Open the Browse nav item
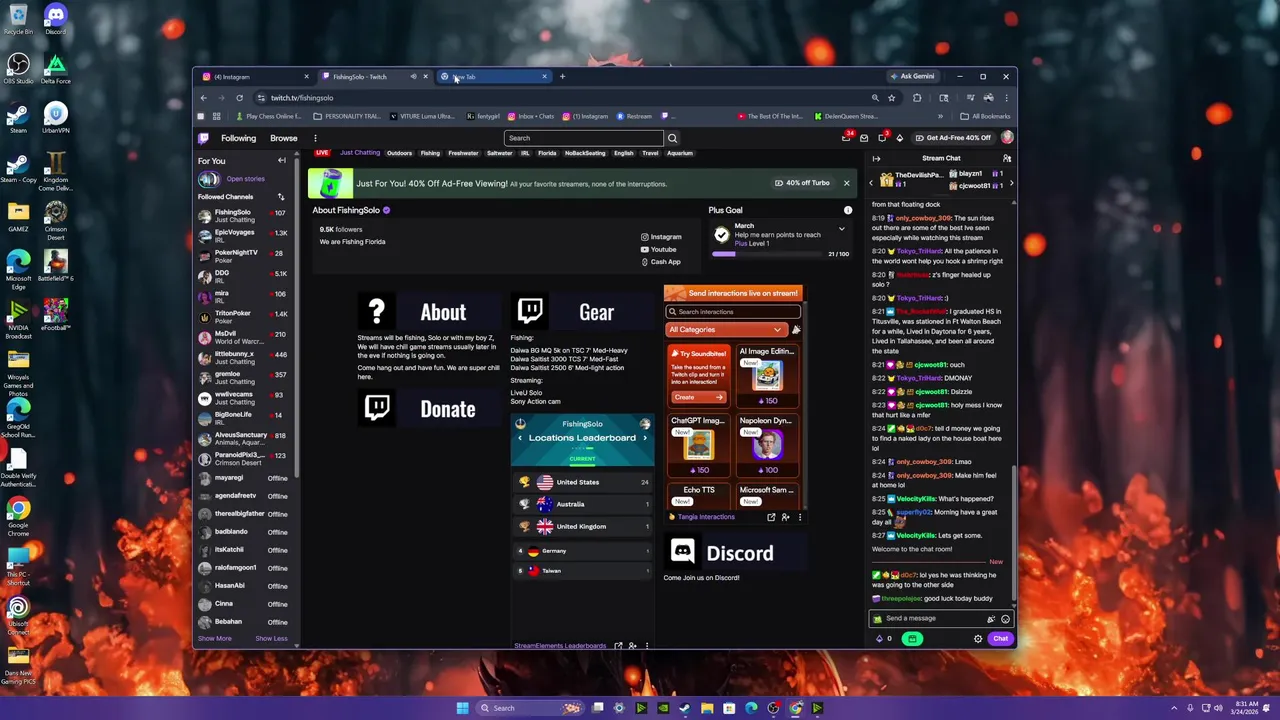Viewport: 1280px width, 720px height. coord(283,138)
